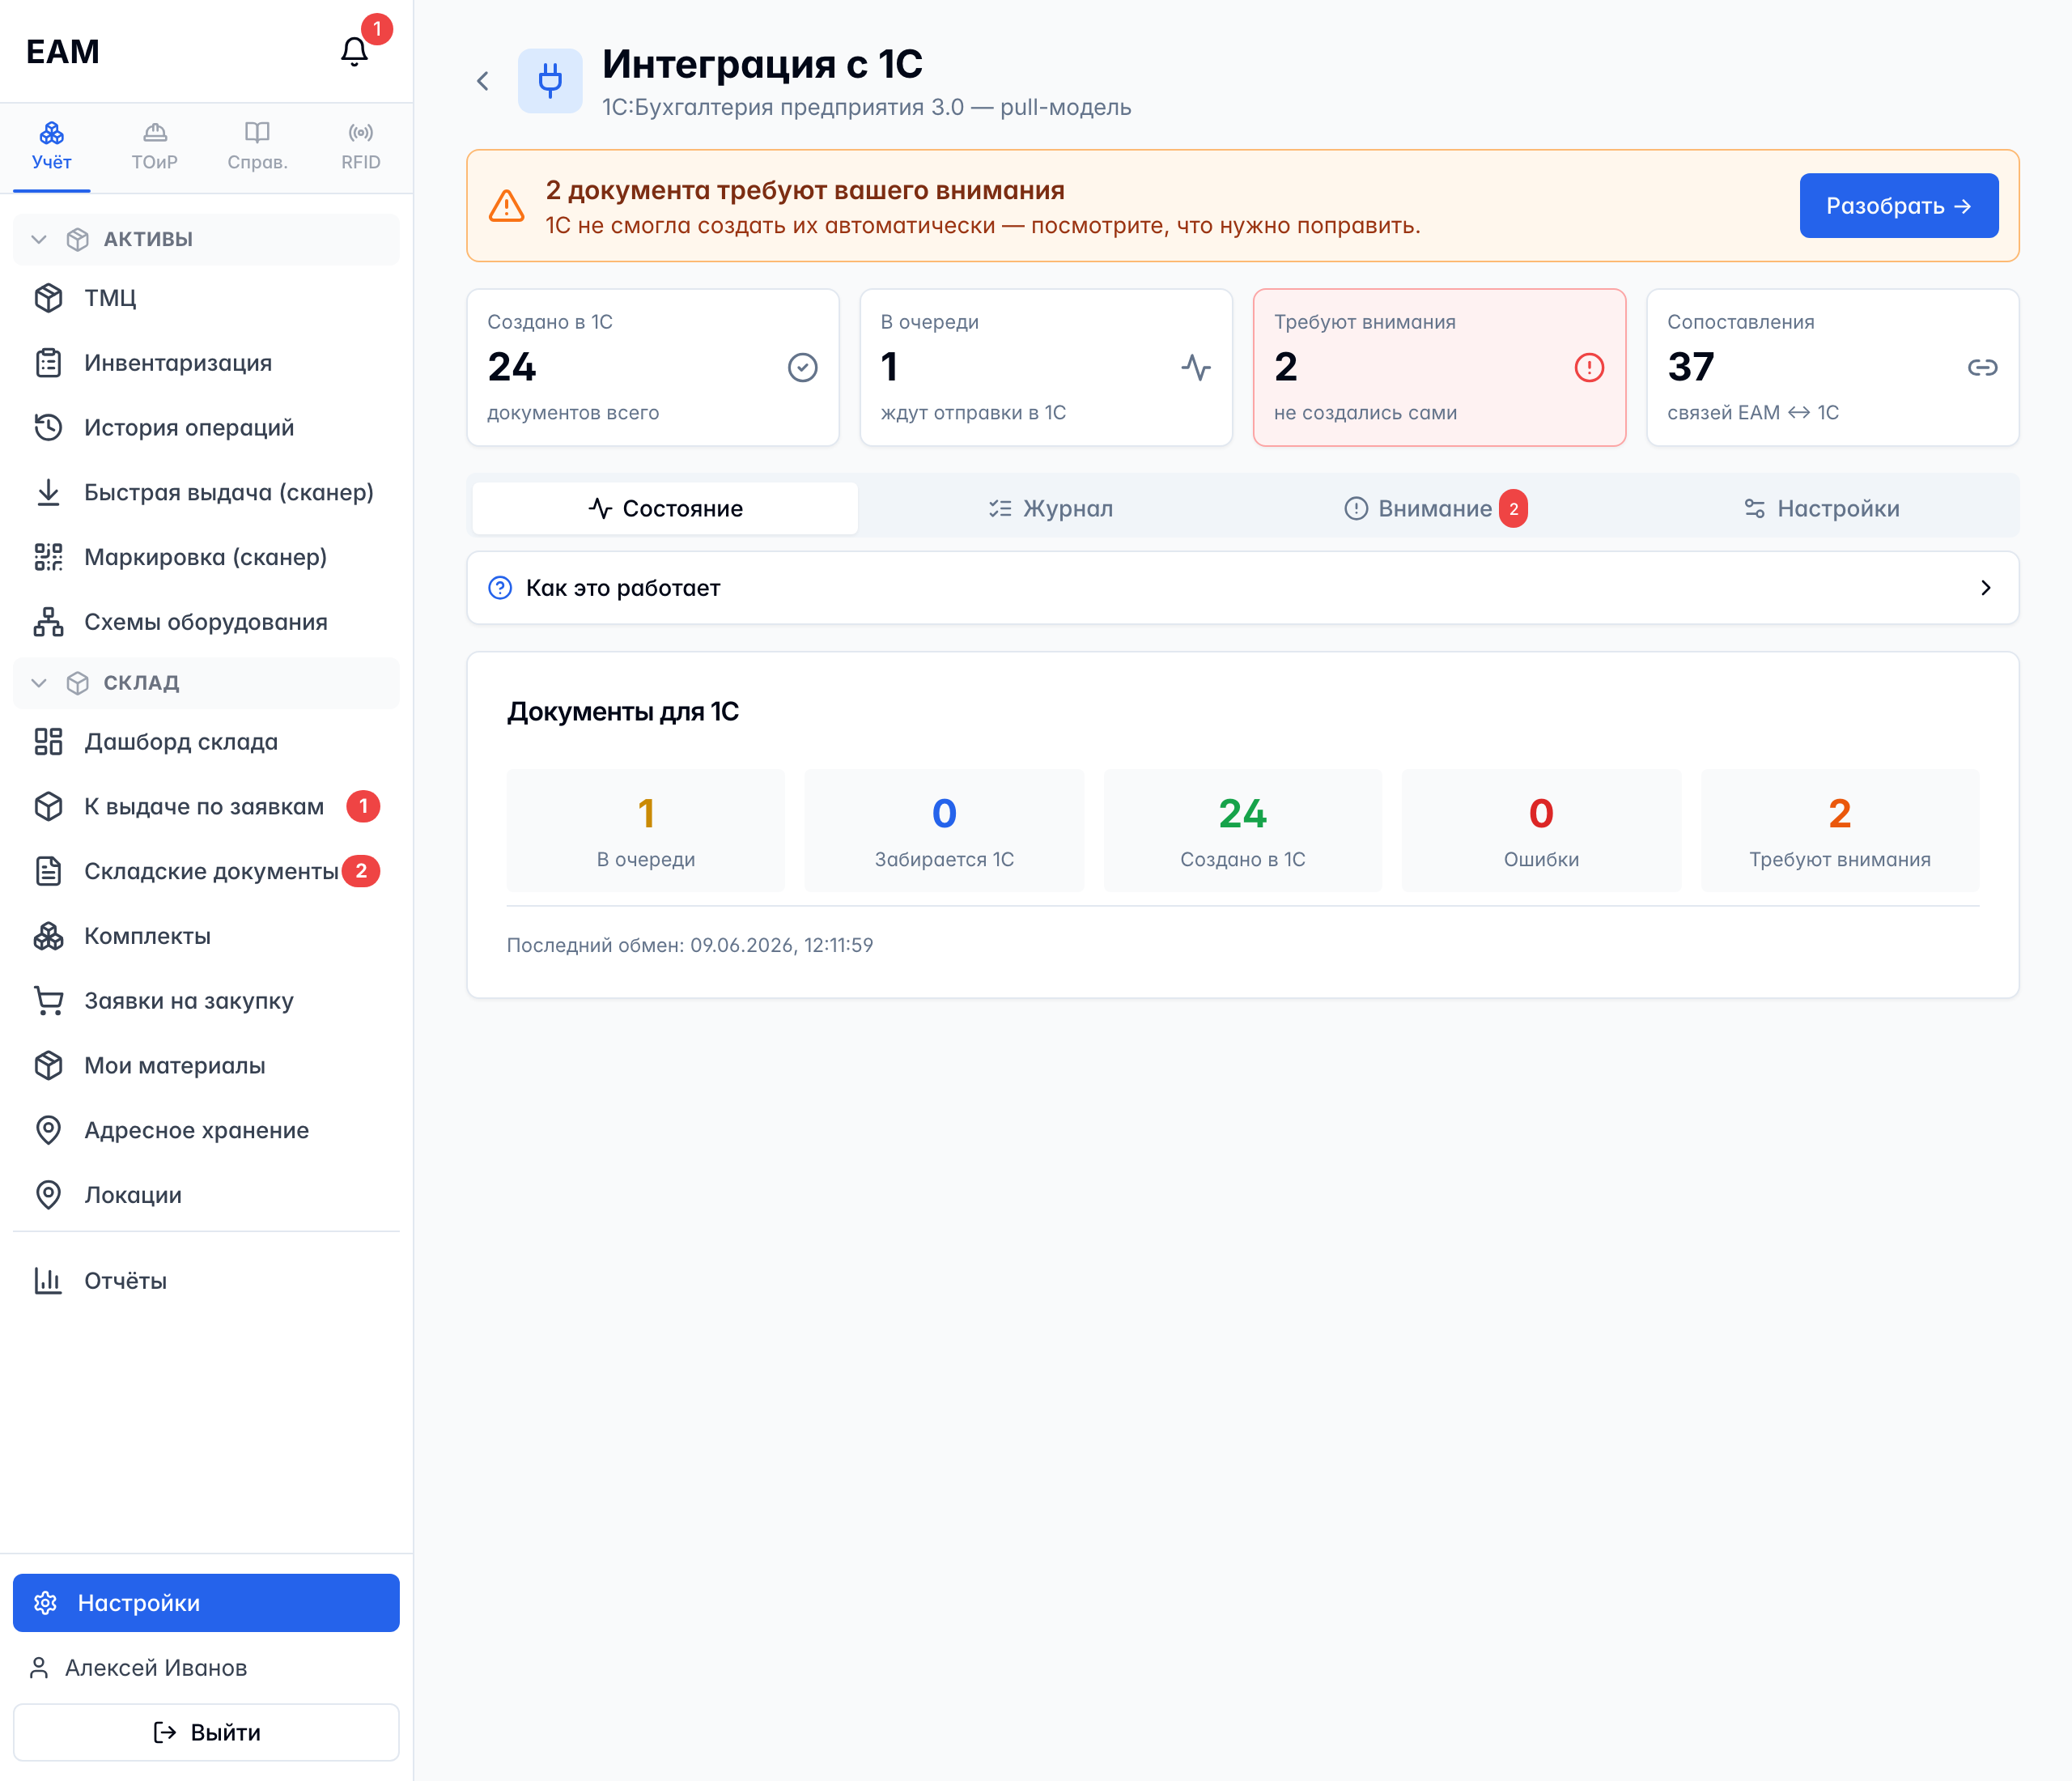
Task: Click the Настройки gear icon
Action: [x=45, y=1603]
